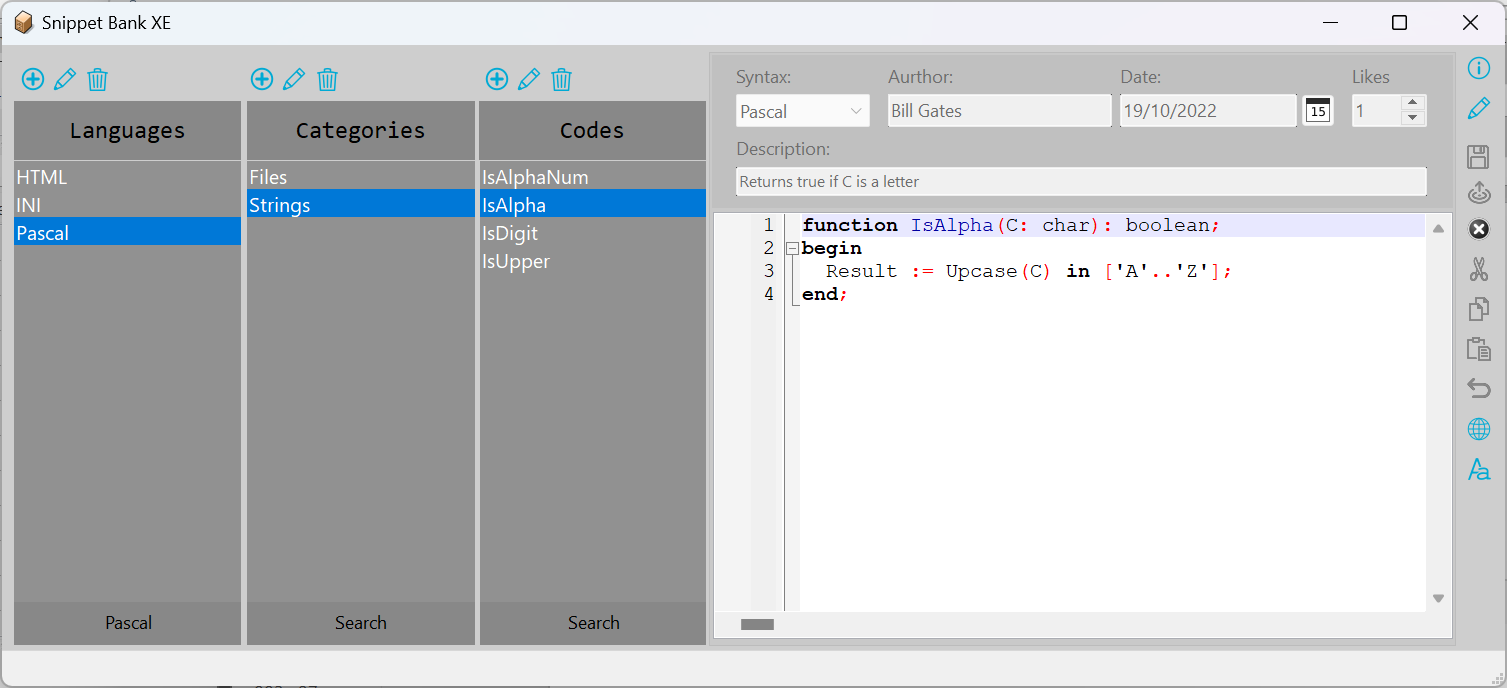This screenshot has height=688, width=1507.
Task: Cut code text with the scissors icon
Action: coord(1479,269)
